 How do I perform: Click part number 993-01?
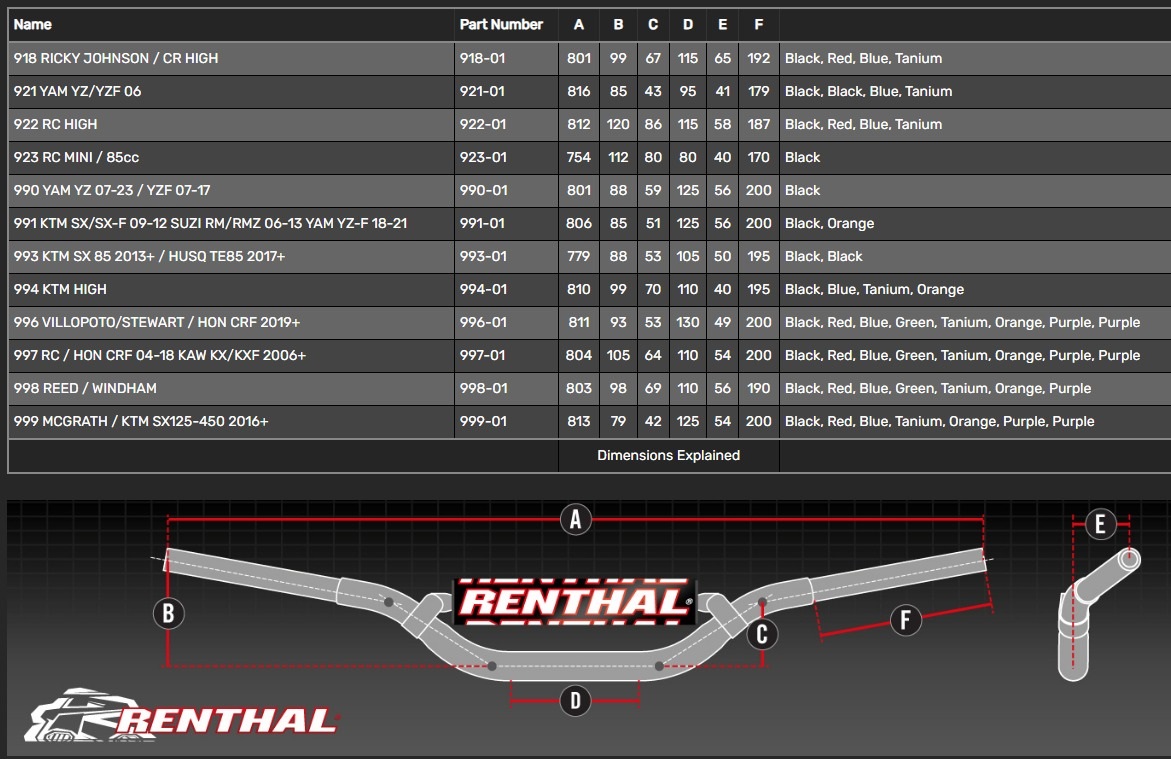(483, 256)
